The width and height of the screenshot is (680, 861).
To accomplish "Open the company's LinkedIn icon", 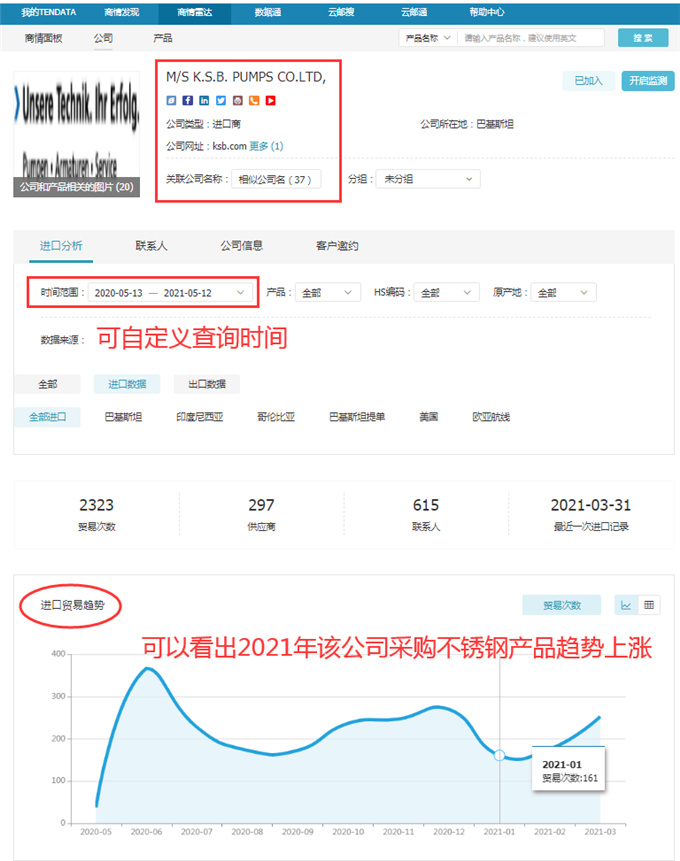I will tap(204, 100).
